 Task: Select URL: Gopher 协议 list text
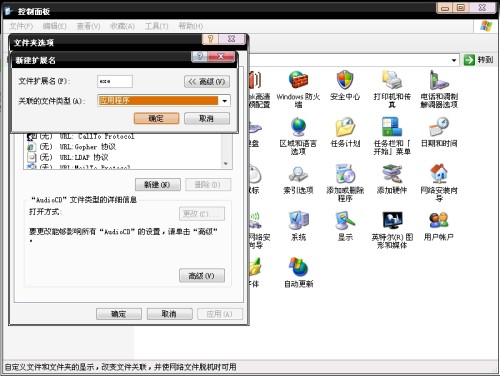point(88,147)
